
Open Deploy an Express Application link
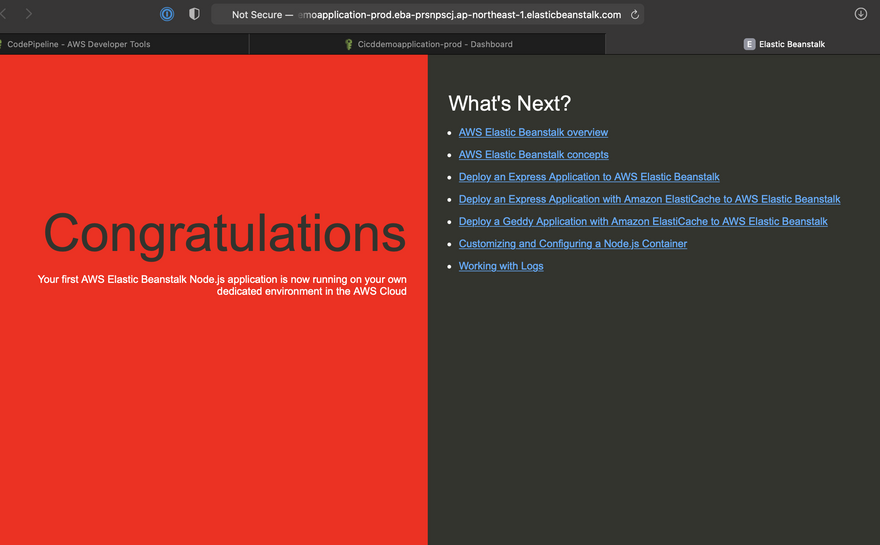(x=589, y=177)
